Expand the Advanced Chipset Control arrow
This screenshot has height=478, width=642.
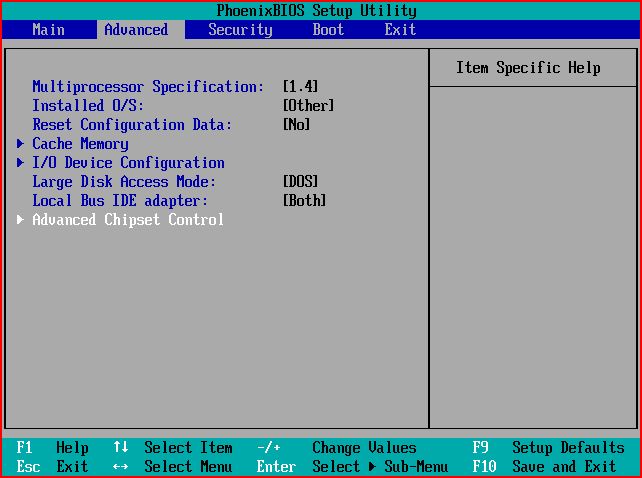[20, 220]
